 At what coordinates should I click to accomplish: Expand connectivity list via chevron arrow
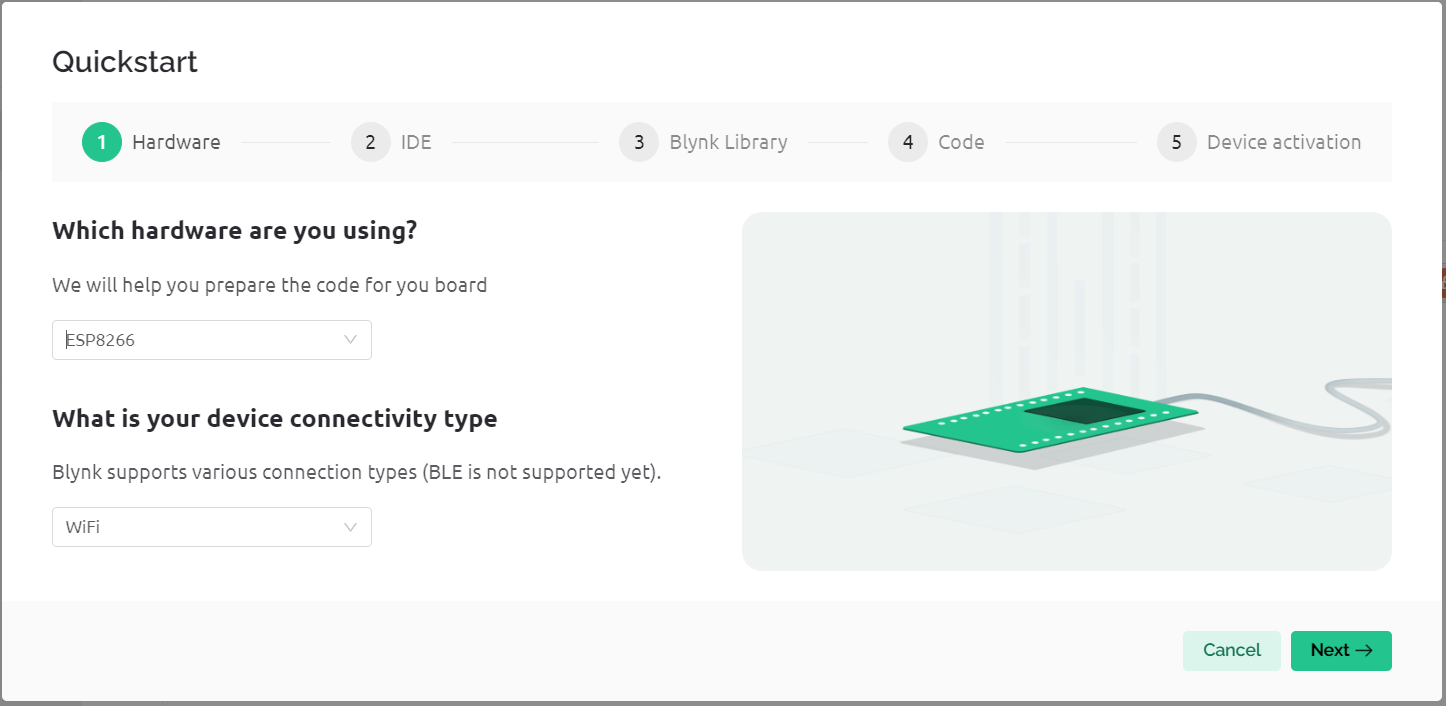coord(350,527)
